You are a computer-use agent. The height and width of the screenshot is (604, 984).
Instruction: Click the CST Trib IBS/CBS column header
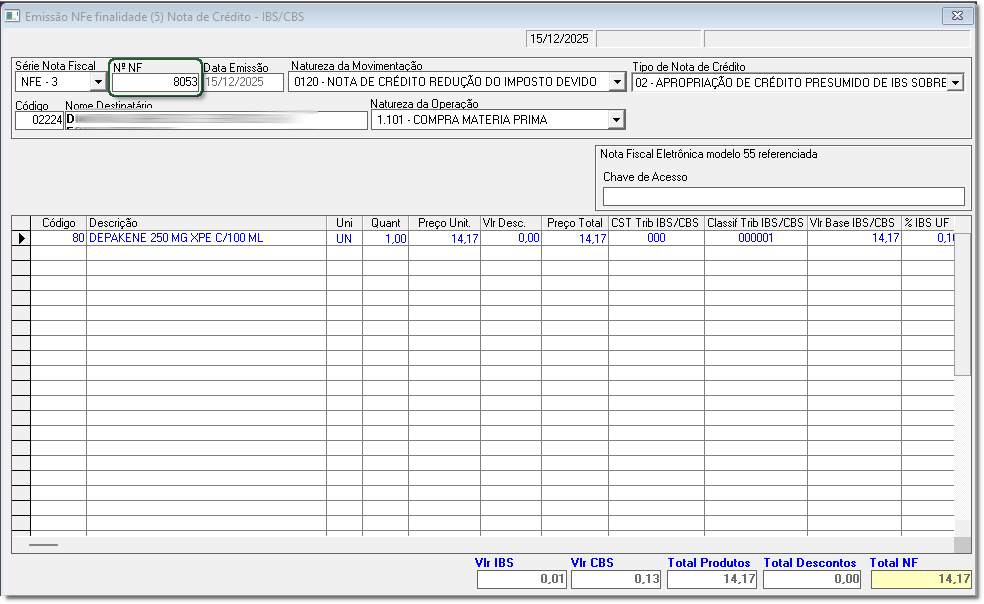click(656, 223)
